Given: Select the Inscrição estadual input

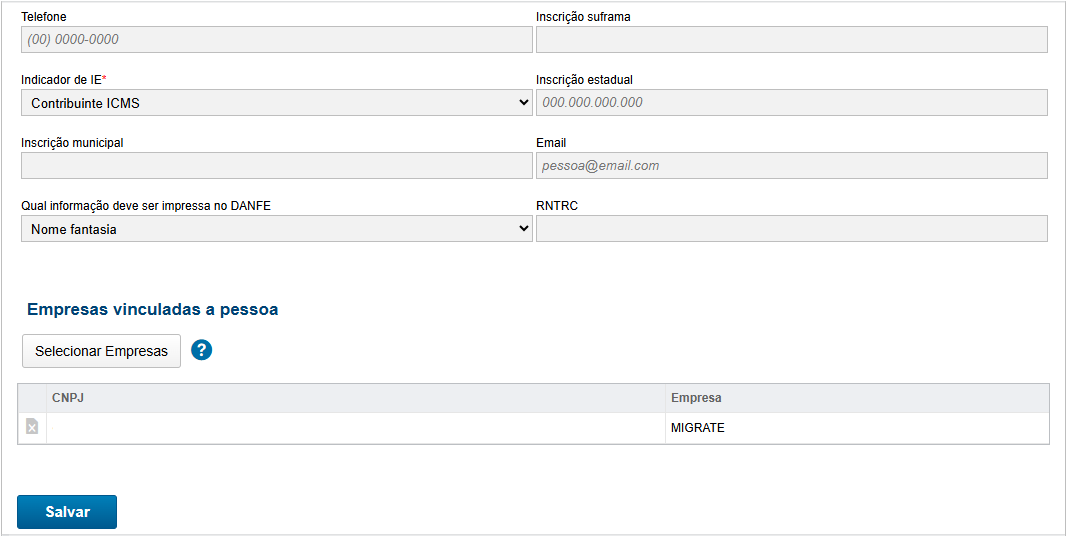Looking at the screenshot, I should 791,102.
